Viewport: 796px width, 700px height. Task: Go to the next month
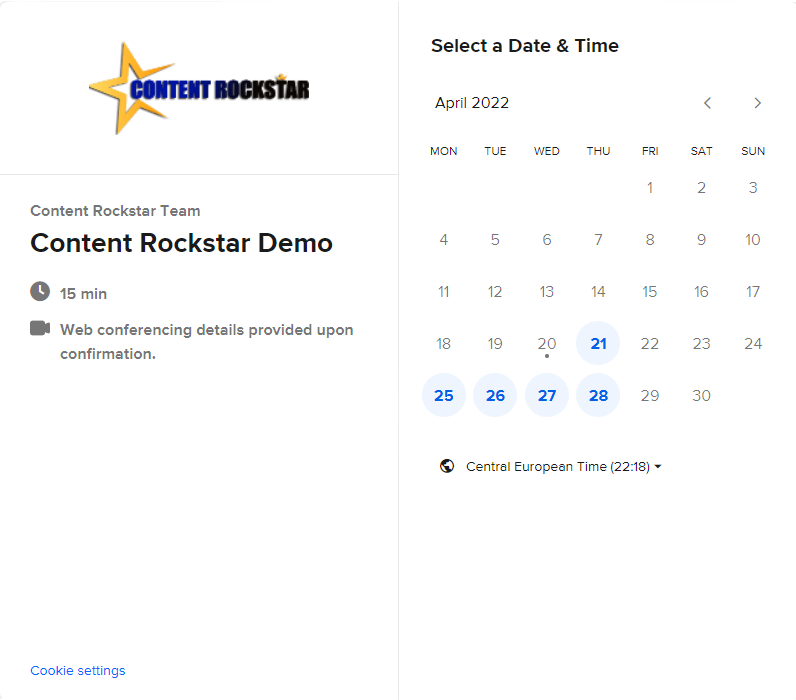[757, 103]
